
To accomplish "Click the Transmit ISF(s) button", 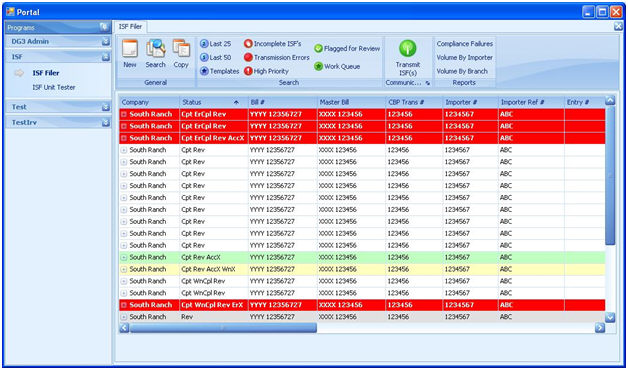I will pos(408,58).
